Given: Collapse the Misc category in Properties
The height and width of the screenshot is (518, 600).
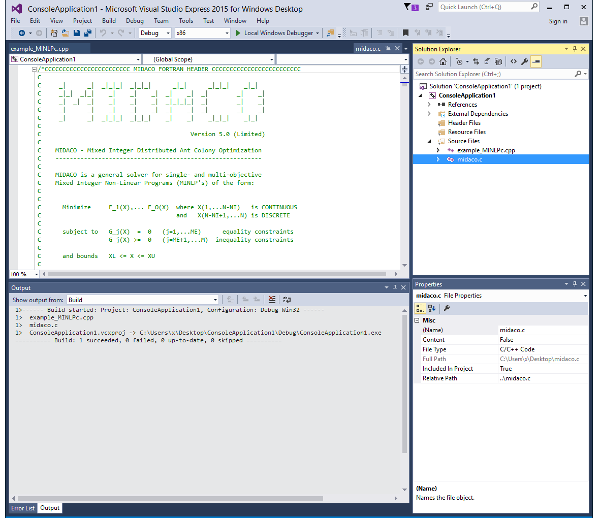Looking at the screenshot, I should click(x=417, y=321).
